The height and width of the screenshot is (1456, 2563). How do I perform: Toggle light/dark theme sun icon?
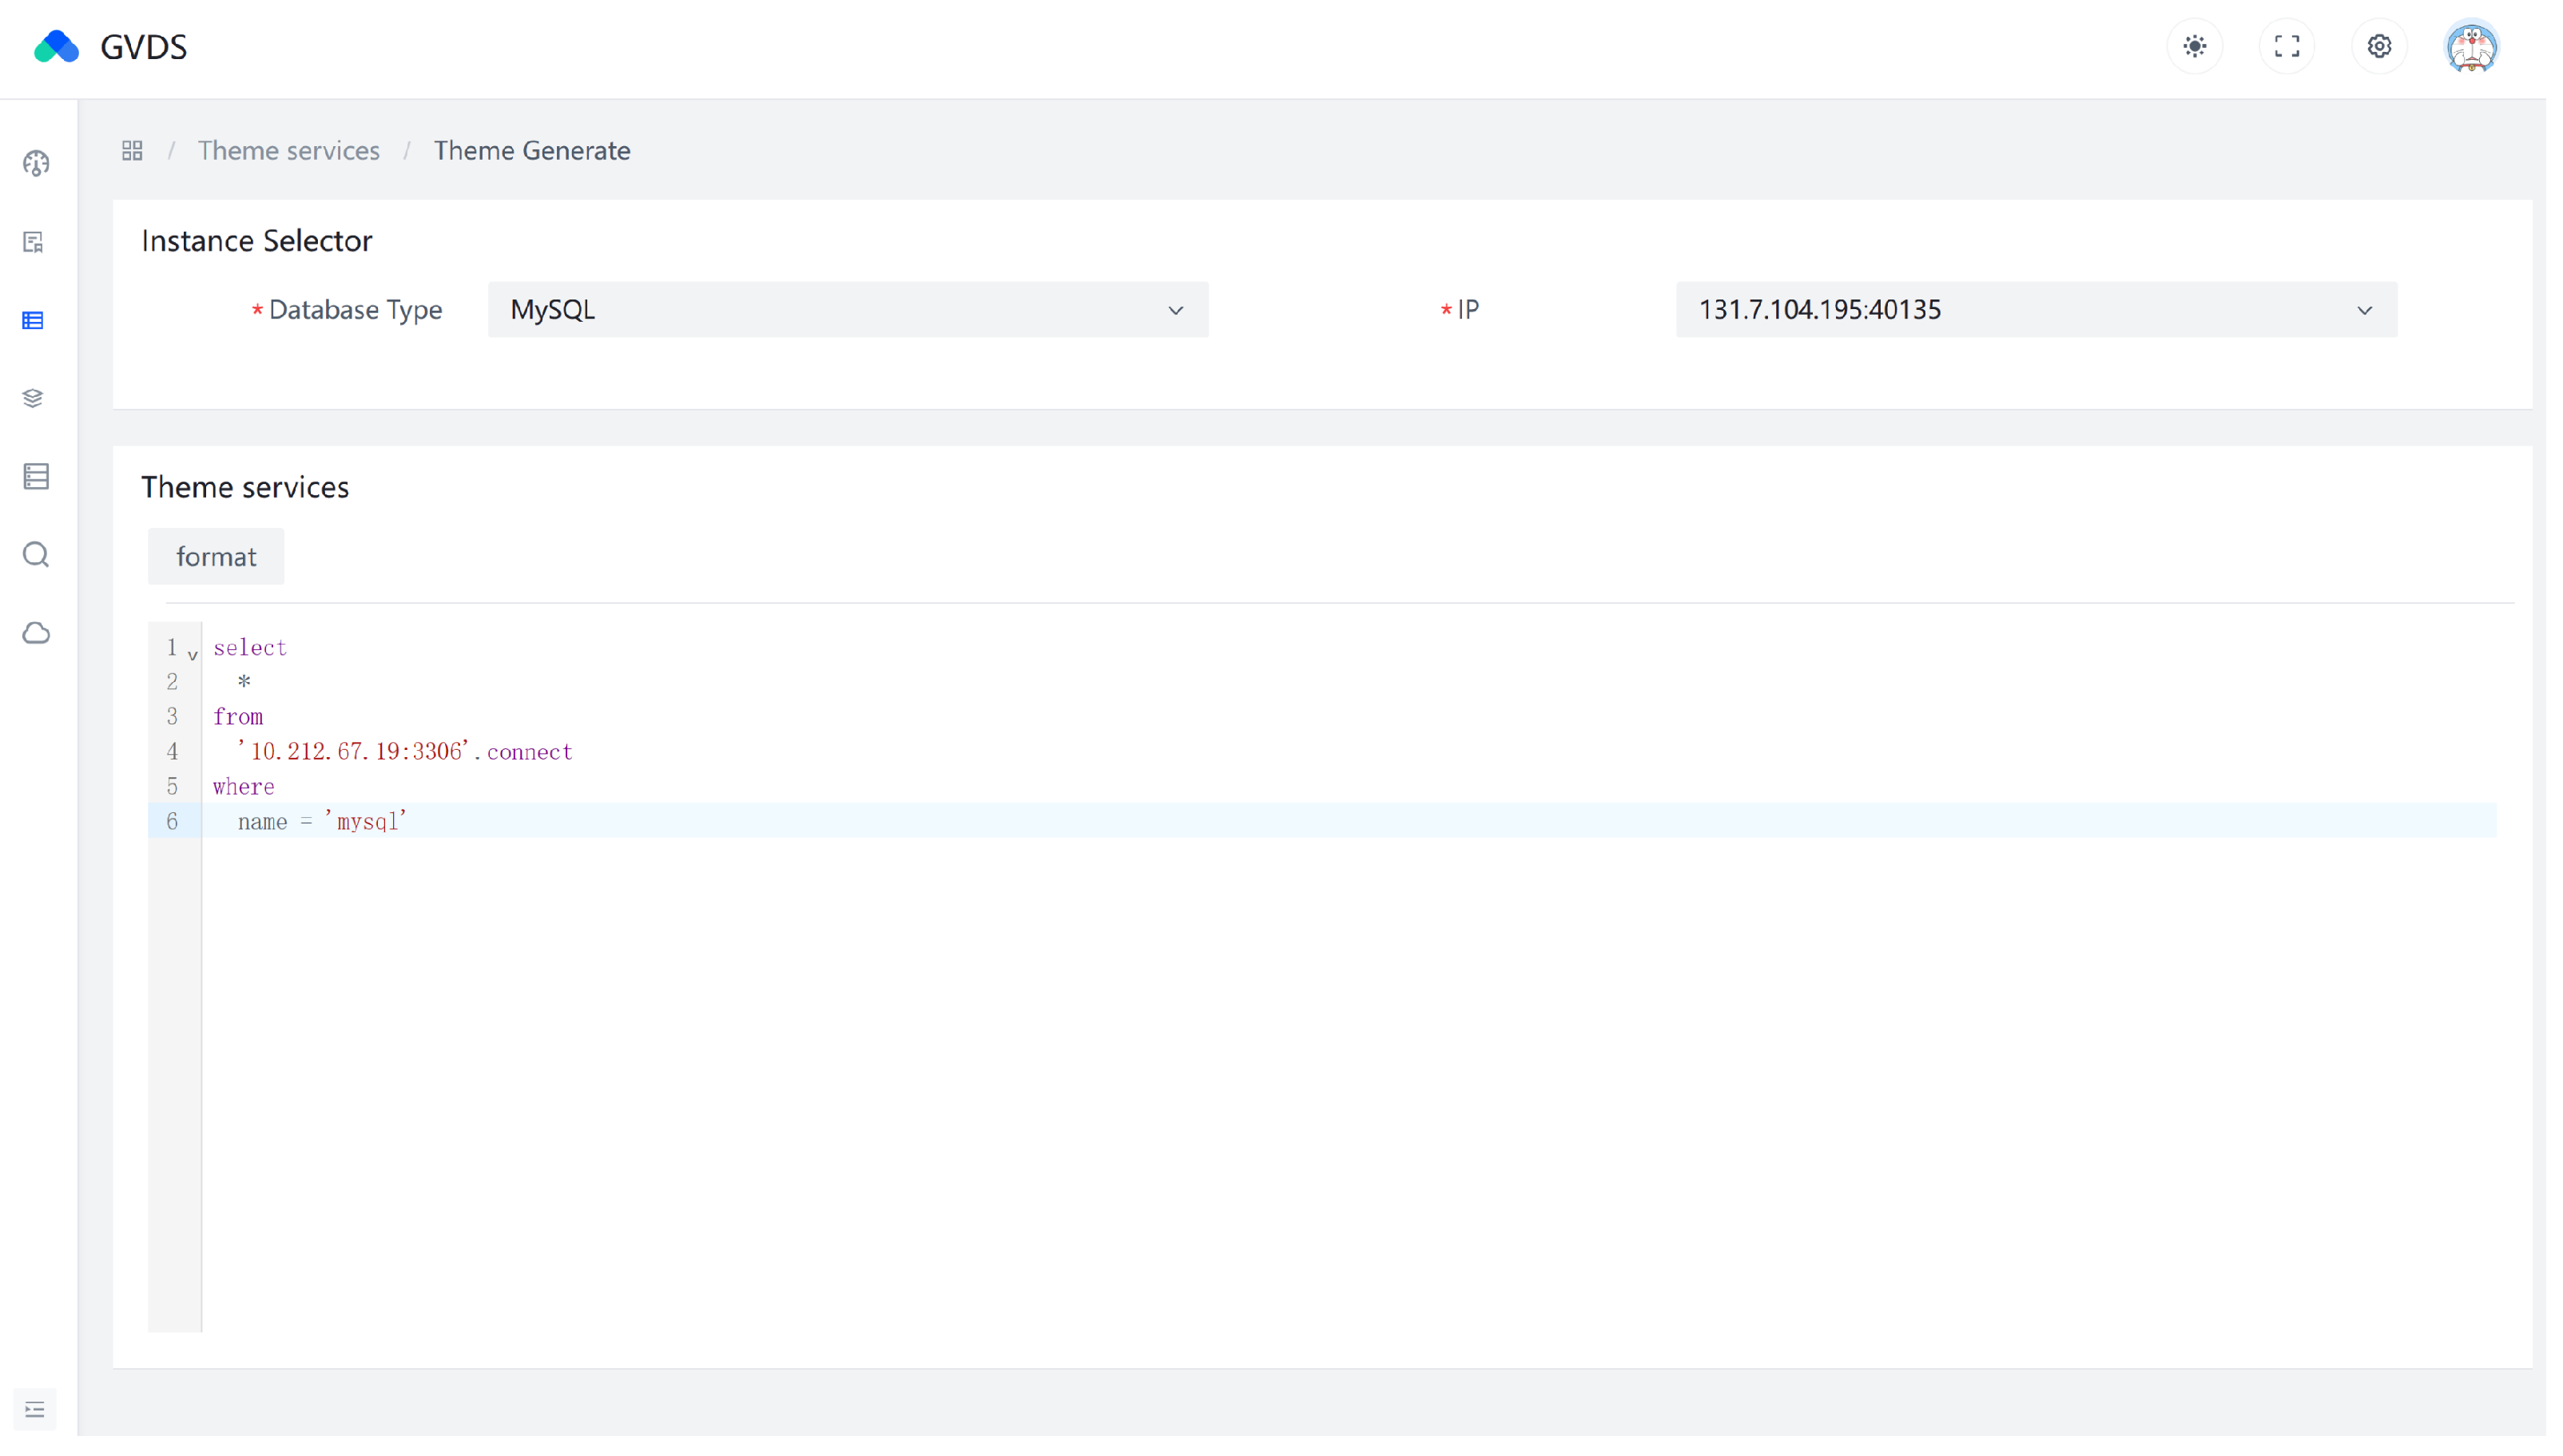click(x=2195, y=46)
